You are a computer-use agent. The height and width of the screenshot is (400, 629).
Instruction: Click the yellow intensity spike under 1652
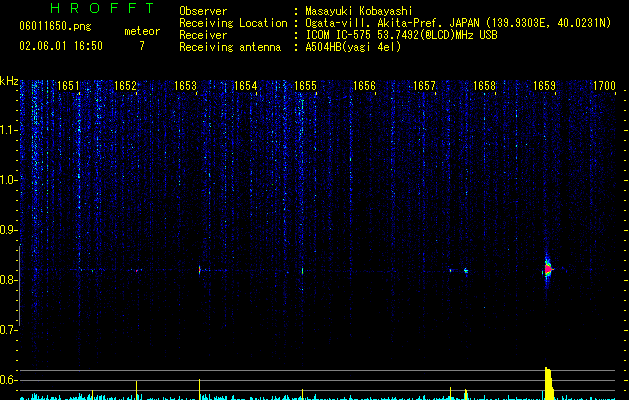[136, 390]
